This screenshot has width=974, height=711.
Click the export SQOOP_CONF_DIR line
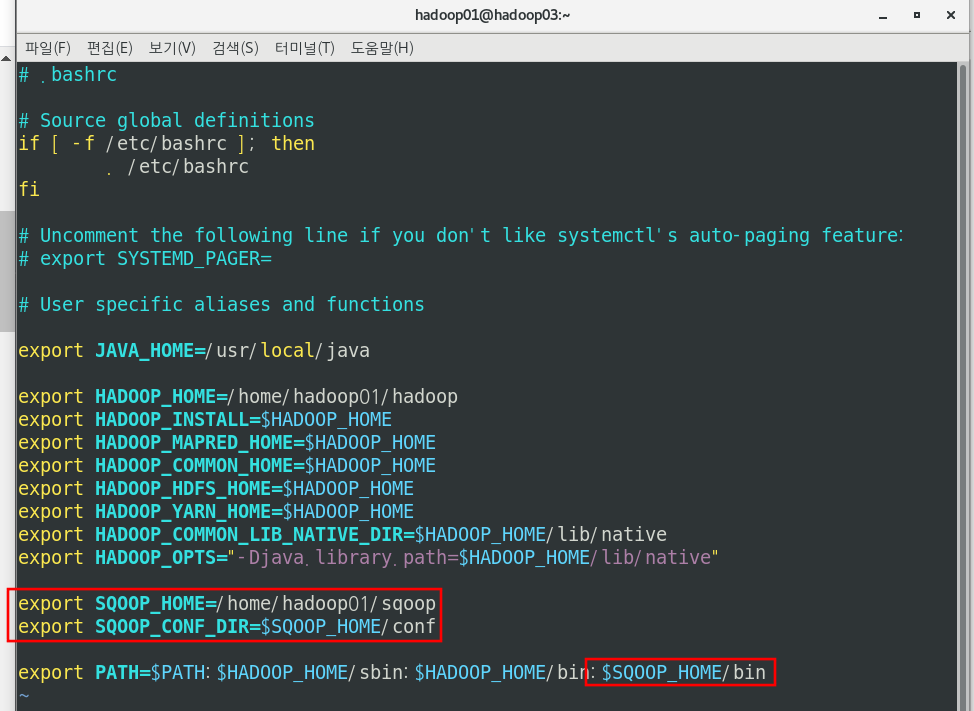pyautogui.click(x=227, y=626)
